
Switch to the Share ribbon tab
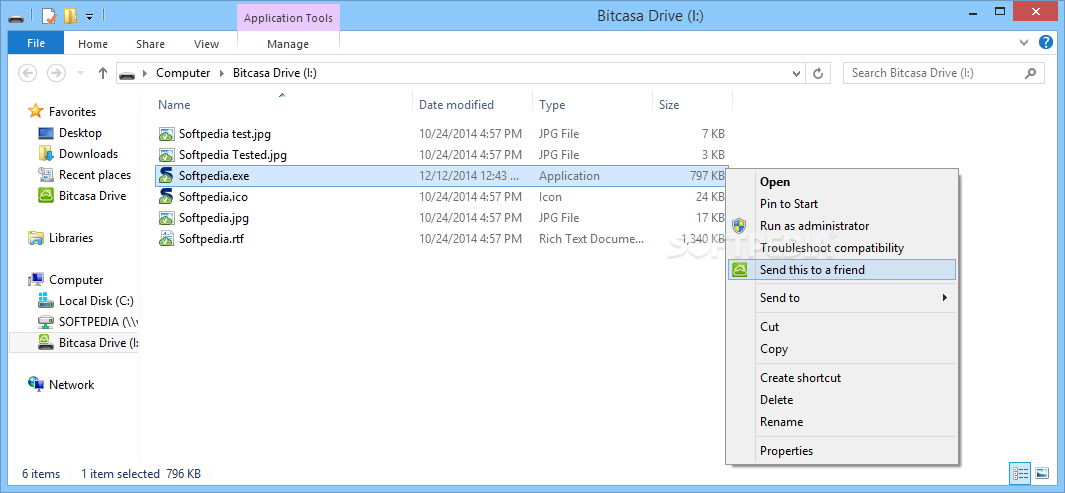click(x=150, y=44)
